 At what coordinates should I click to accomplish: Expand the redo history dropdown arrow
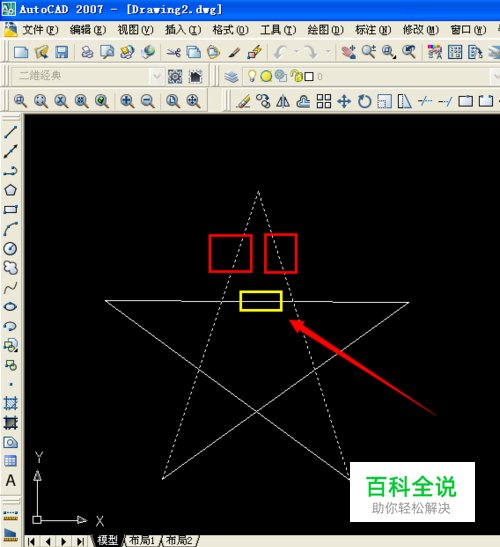[x=328, y=52]
